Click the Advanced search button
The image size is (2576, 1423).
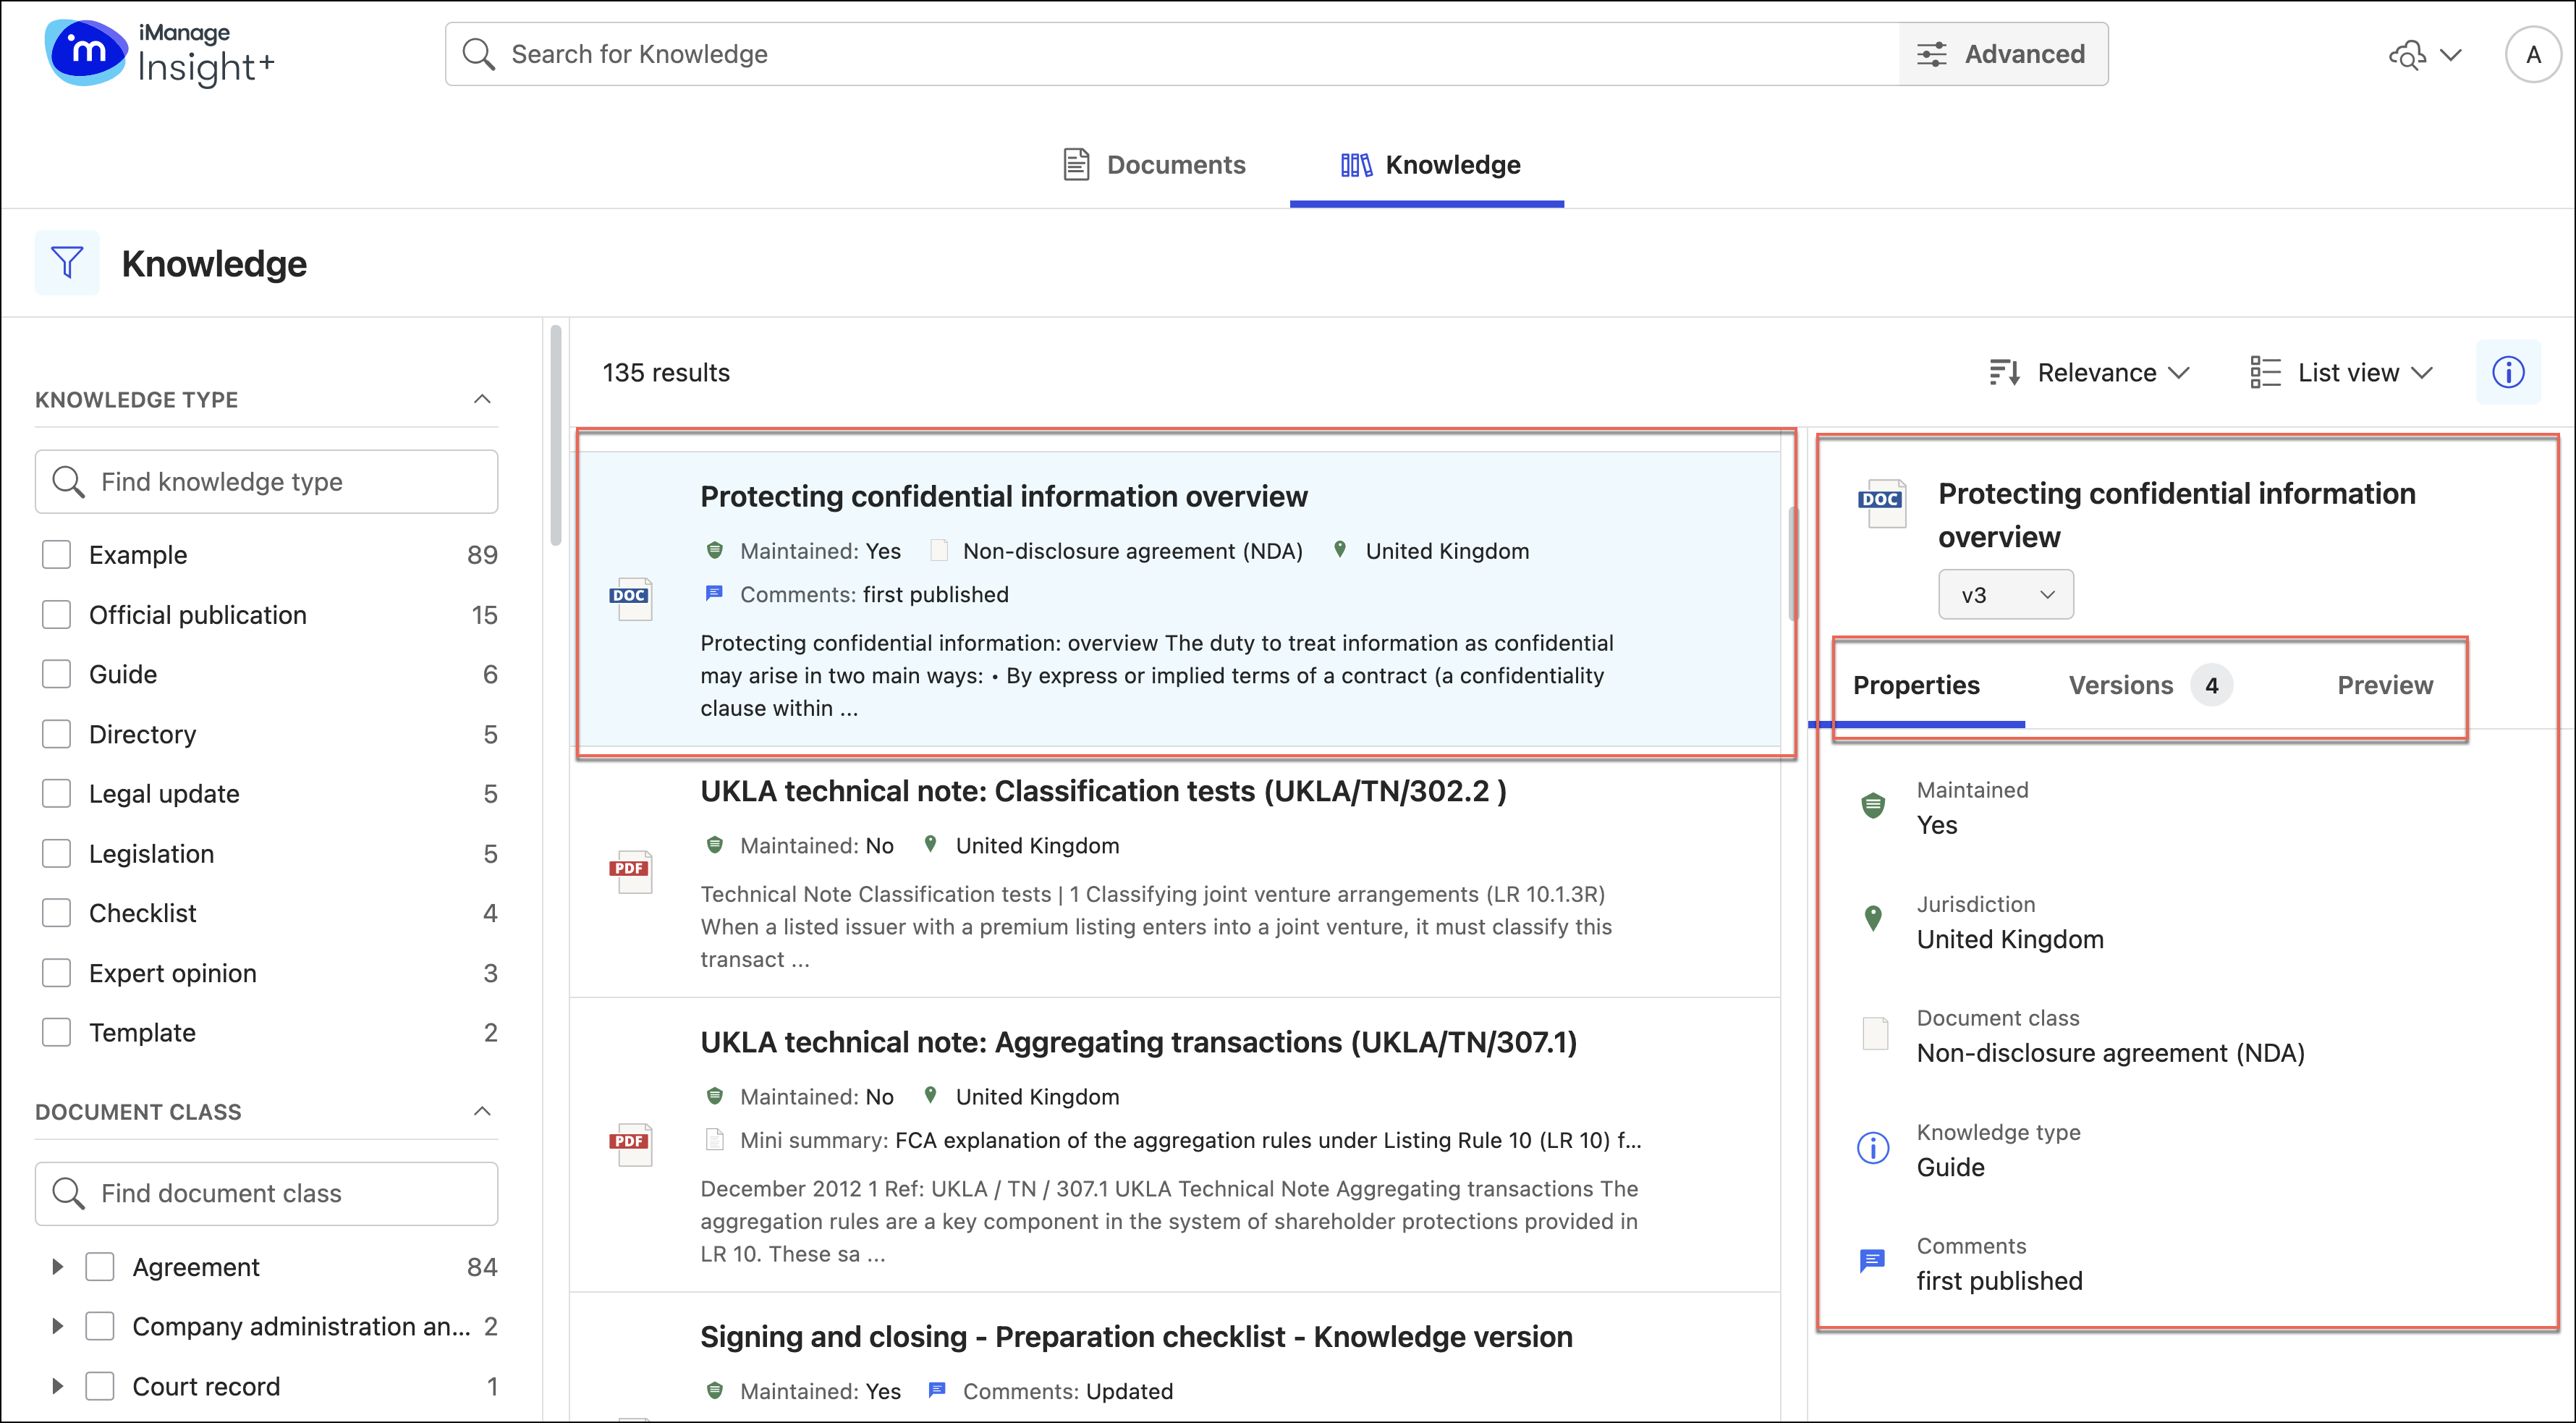coord(2003,54)
